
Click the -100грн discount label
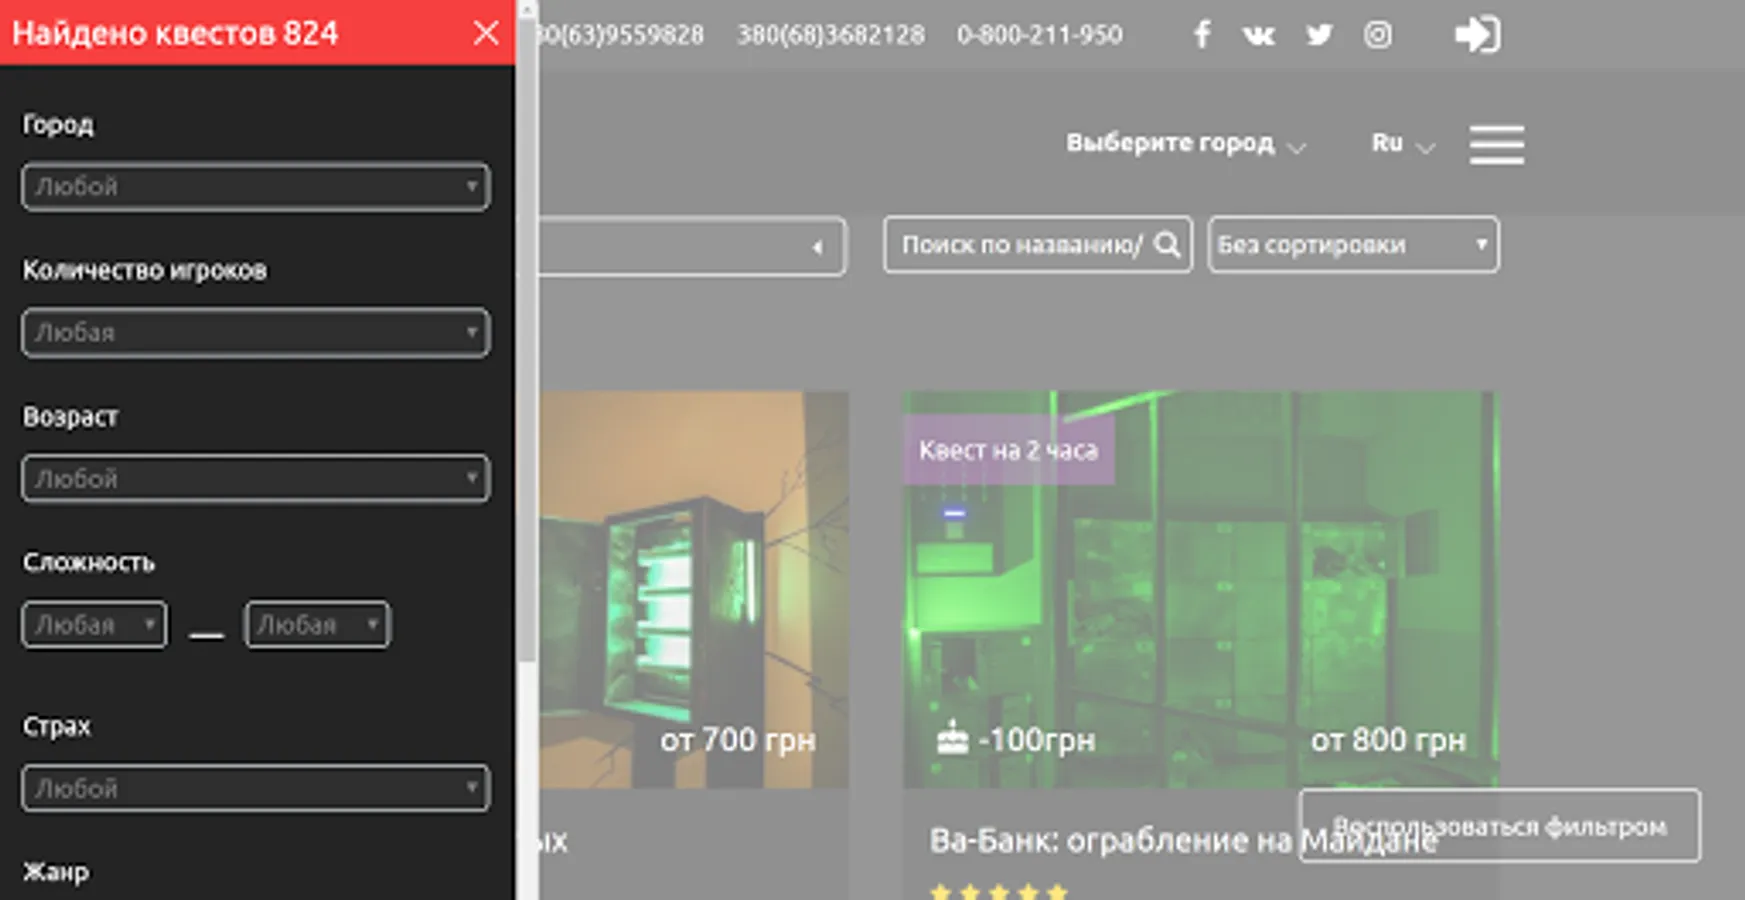tap(1036, 740)
